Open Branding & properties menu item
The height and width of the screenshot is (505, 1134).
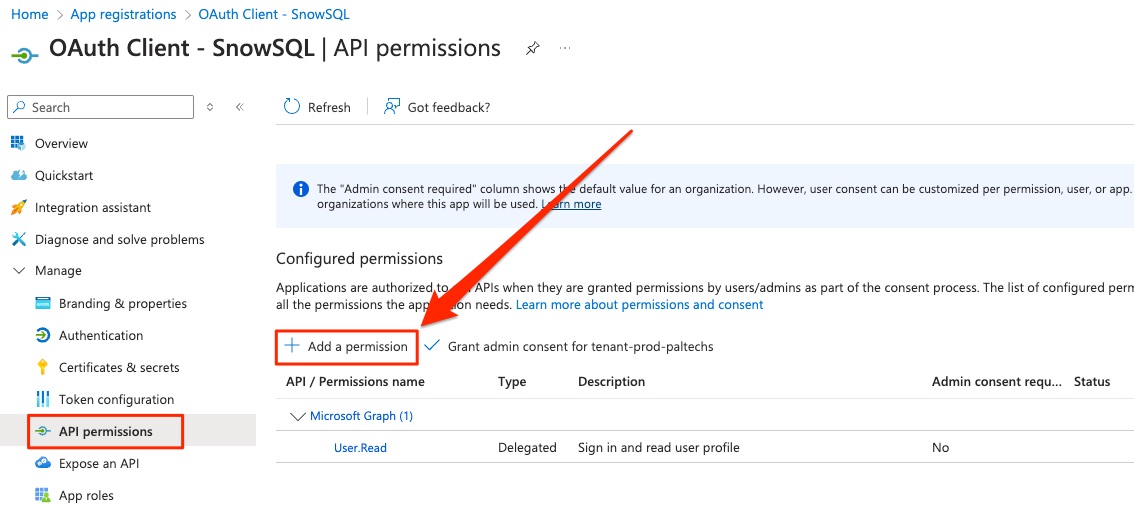pos(122,303)
